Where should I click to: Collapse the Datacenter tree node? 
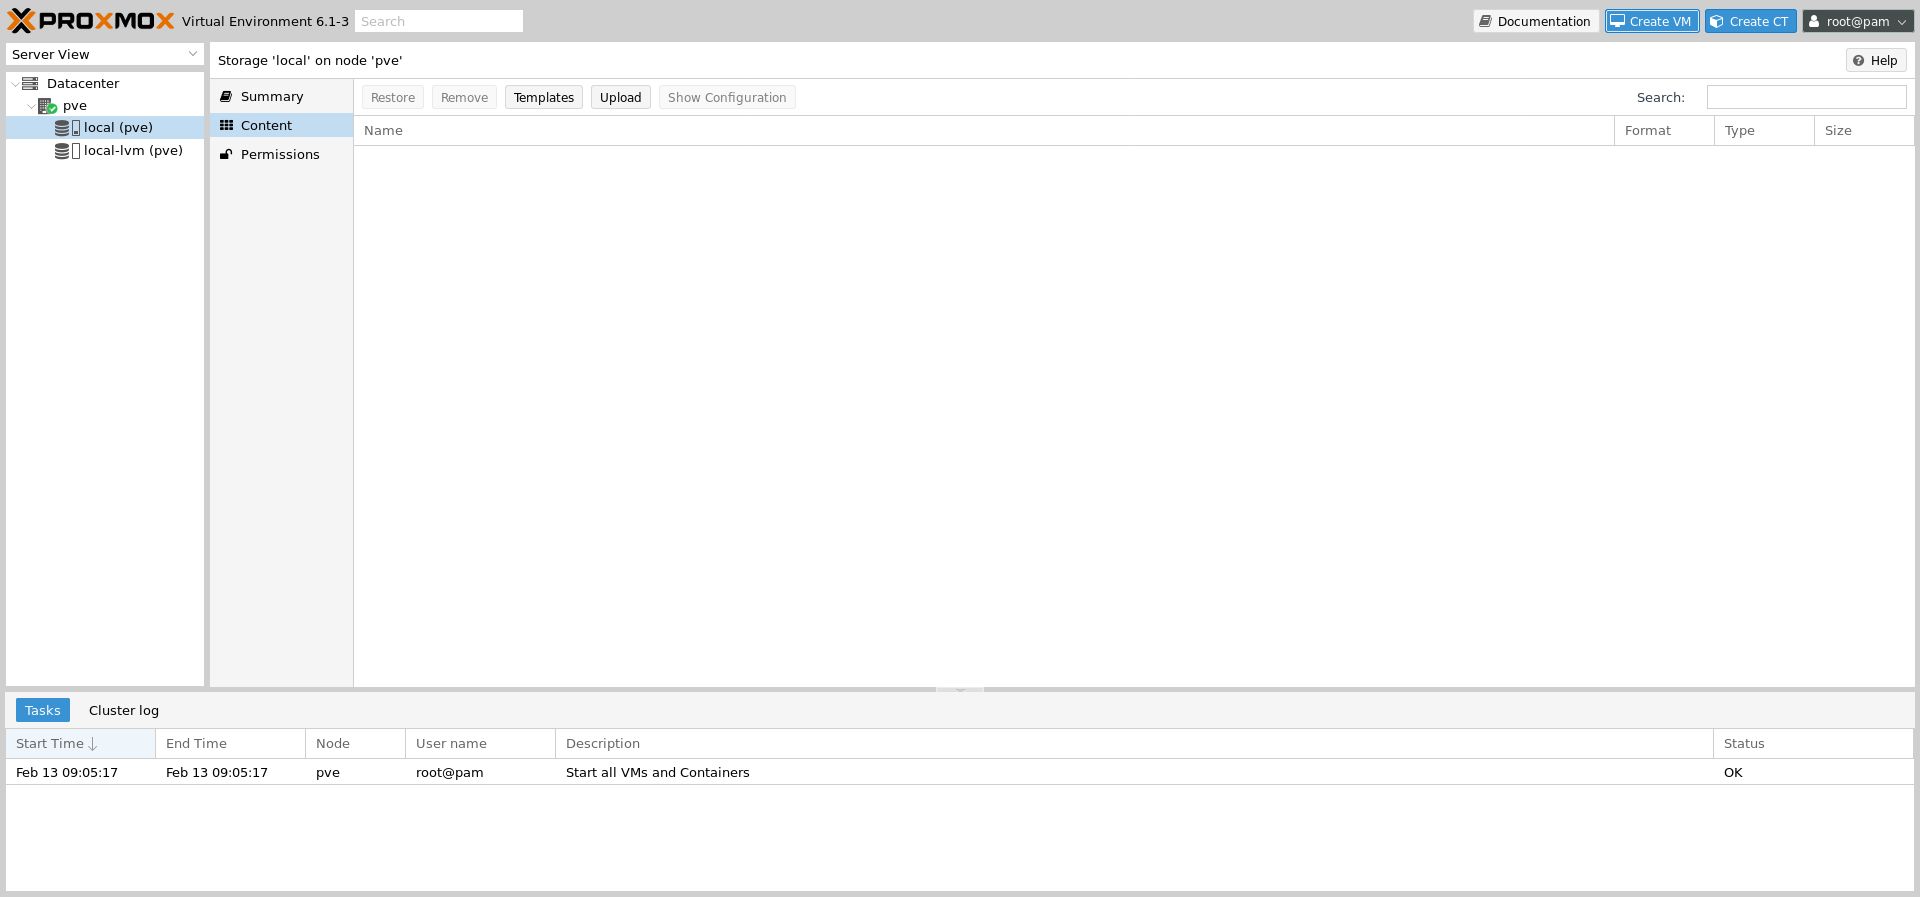(x=14, y=84)
